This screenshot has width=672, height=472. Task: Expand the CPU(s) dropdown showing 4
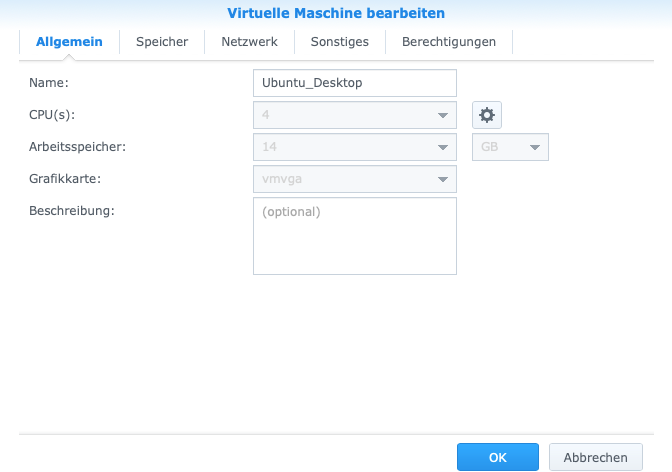(355, 115)
